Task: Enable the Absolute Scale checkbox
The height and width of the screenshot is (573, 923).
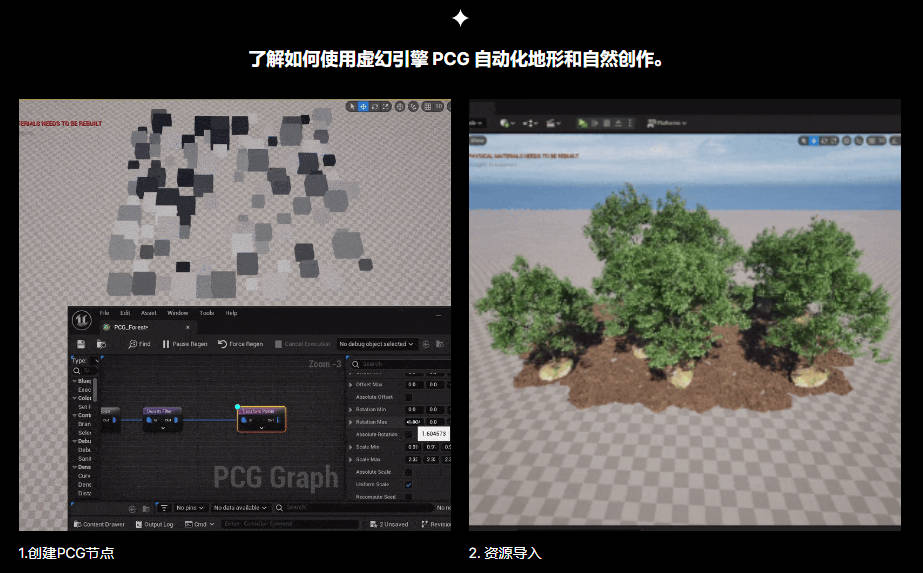Action: pyautogui.click(x=409, y=472)
